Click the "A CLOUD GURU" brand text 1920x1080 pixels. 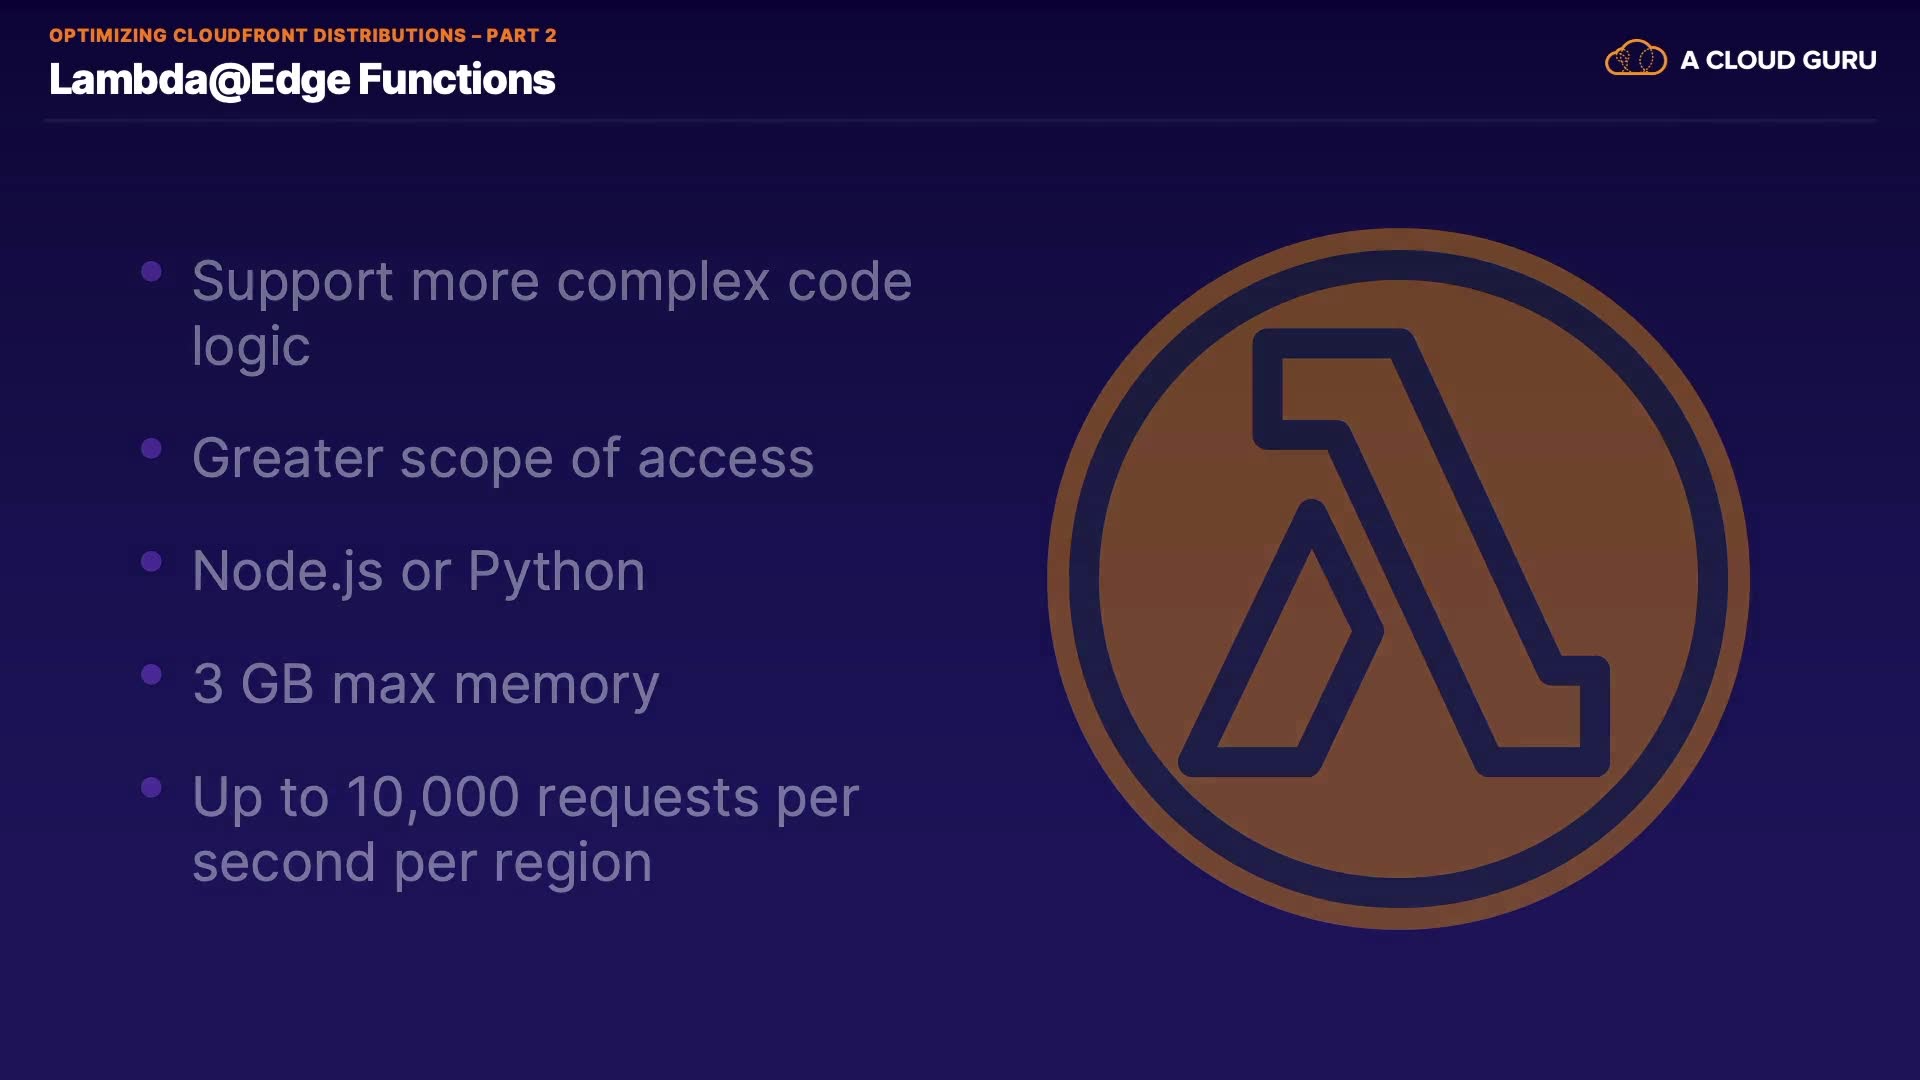click(1778, 60)
